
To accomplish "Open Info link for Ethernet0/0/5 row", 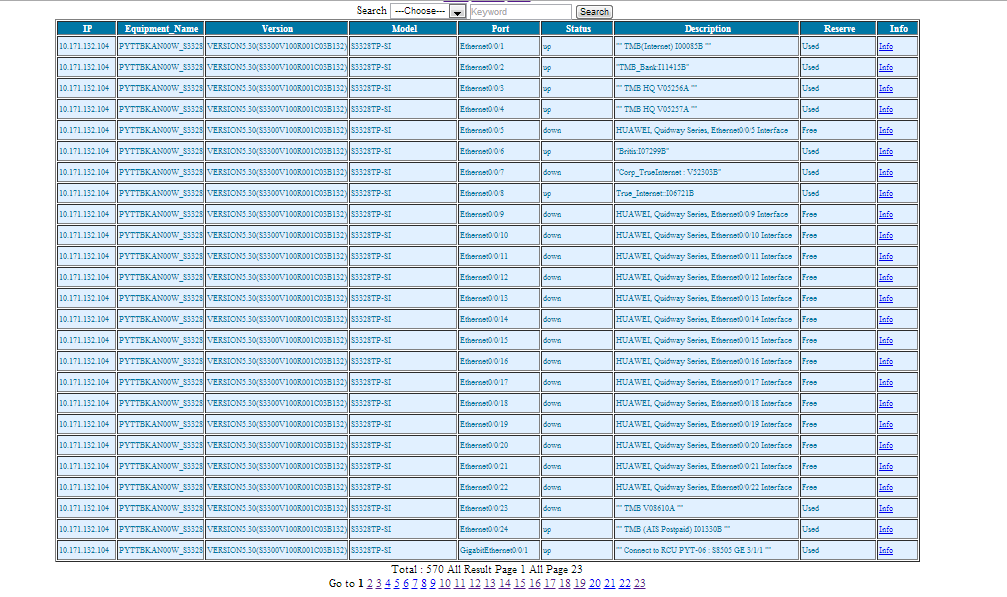I will point(886,130).
